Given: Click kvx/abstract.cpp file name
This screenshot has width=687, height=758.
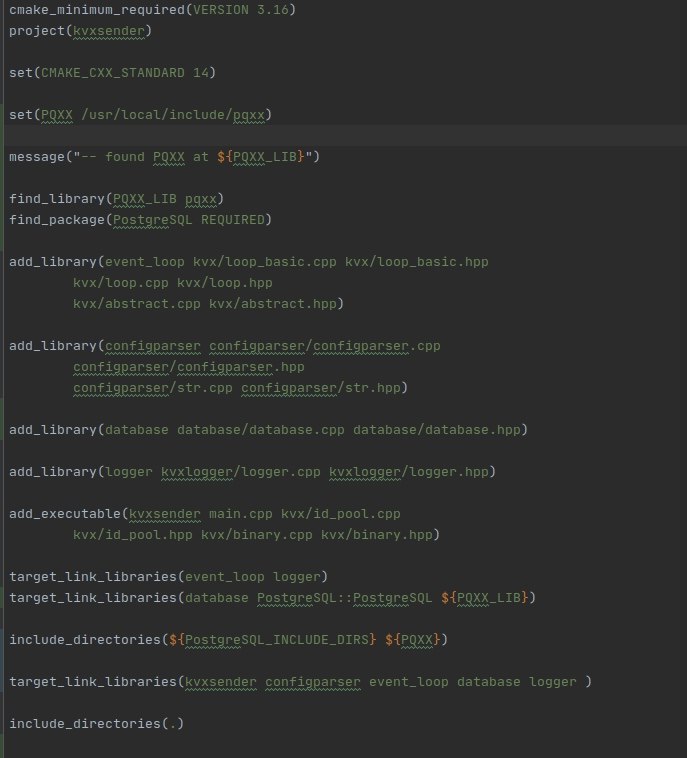Looking at the screenshot, I should click(x=137, y=304).
